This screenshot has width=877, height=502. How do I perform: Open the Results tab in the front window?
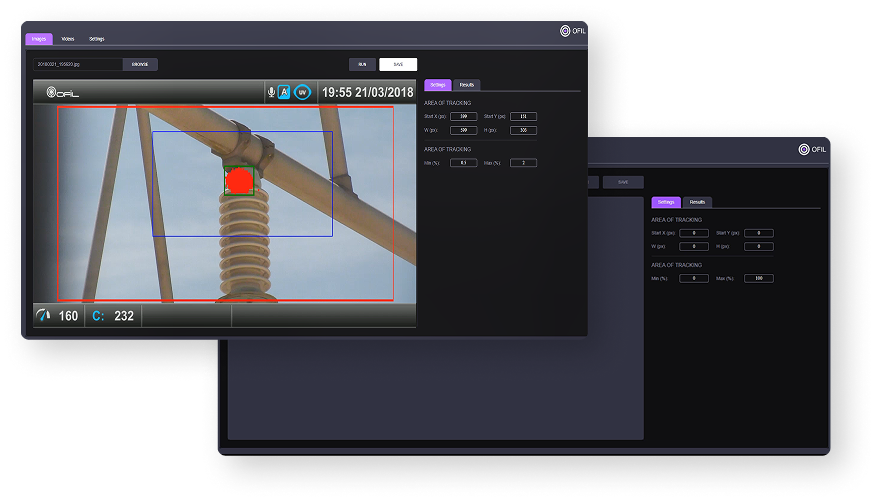[467, 85]
